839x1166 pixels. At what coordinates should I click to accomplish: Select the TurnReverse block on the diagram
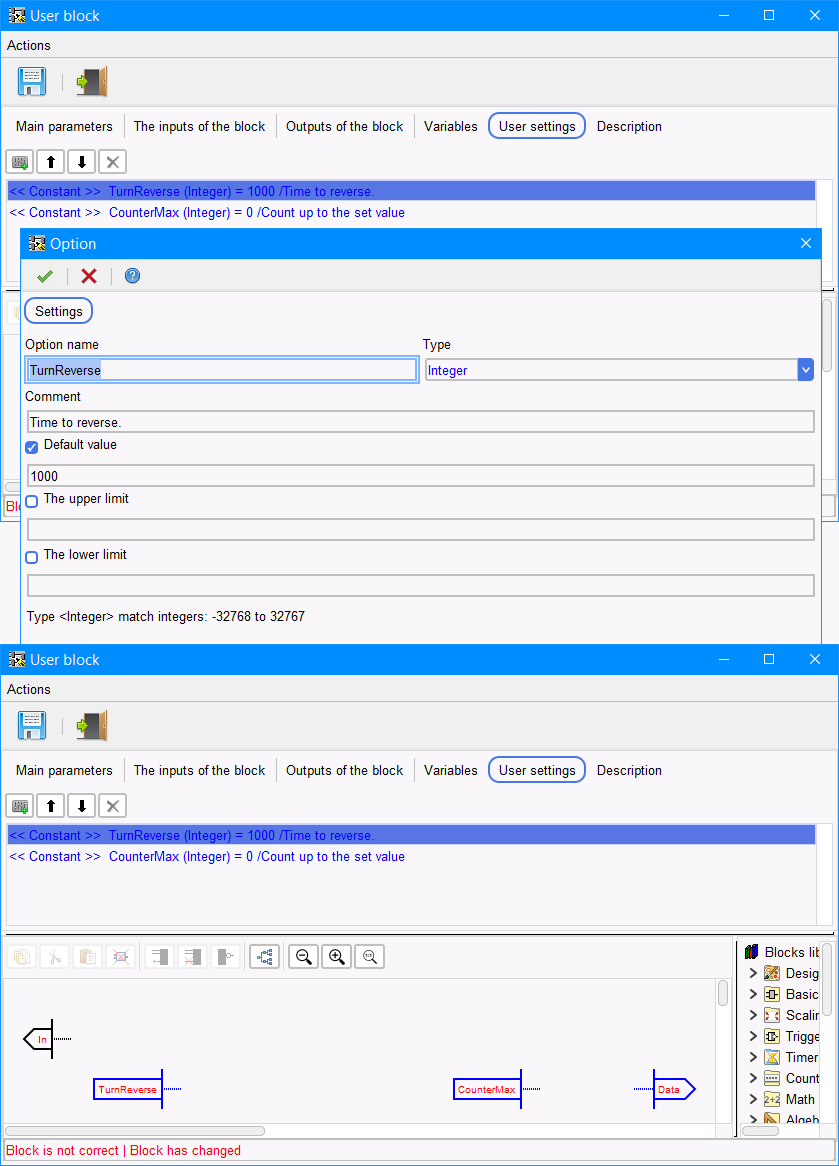click(x=127, y=1089)
